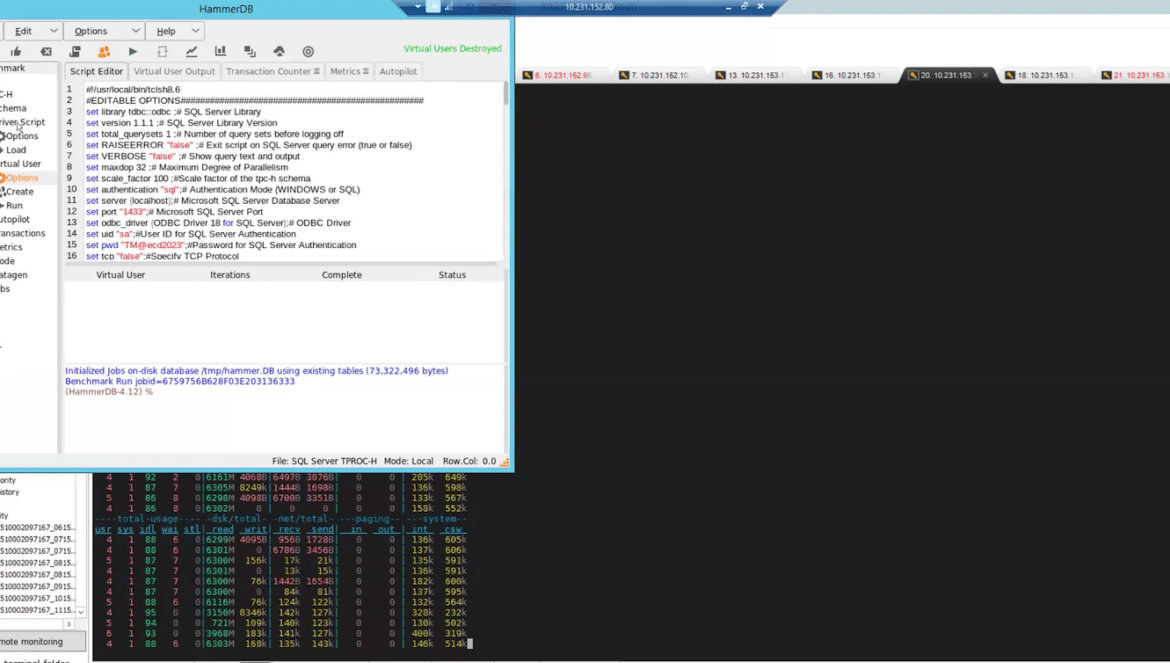Screen dimensions: 1170x663
Task: Switch to the Virtual User Output tab
Action: click(174, 72)
